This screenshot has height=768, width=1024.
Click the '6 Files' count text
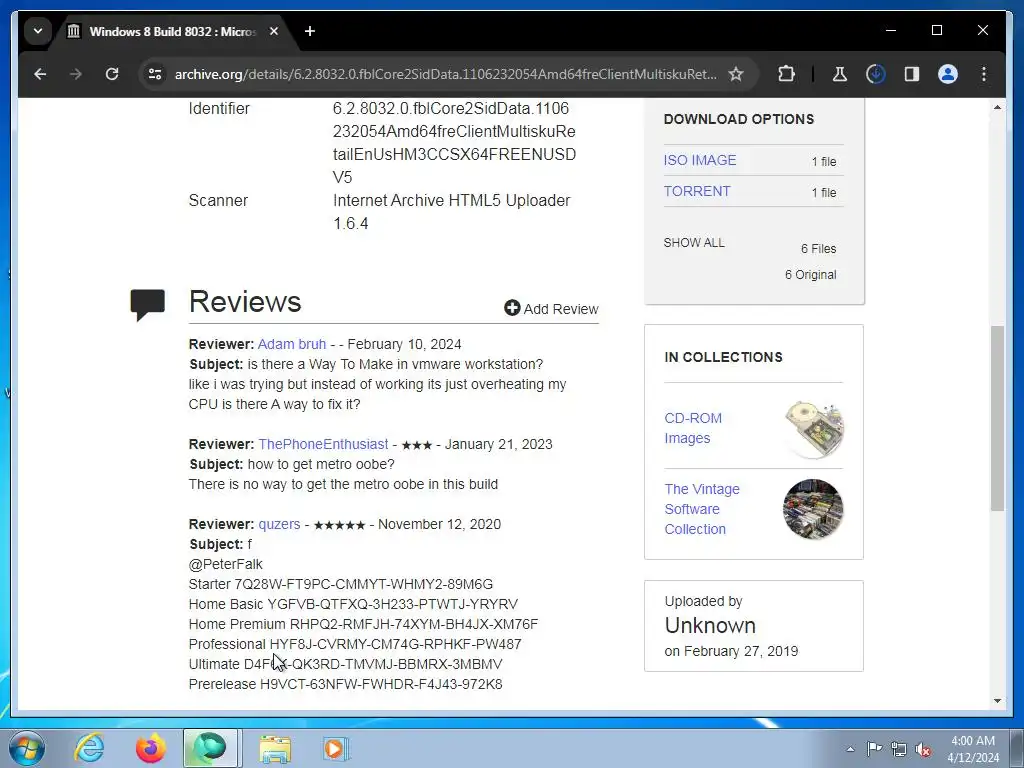coord(818,249)
